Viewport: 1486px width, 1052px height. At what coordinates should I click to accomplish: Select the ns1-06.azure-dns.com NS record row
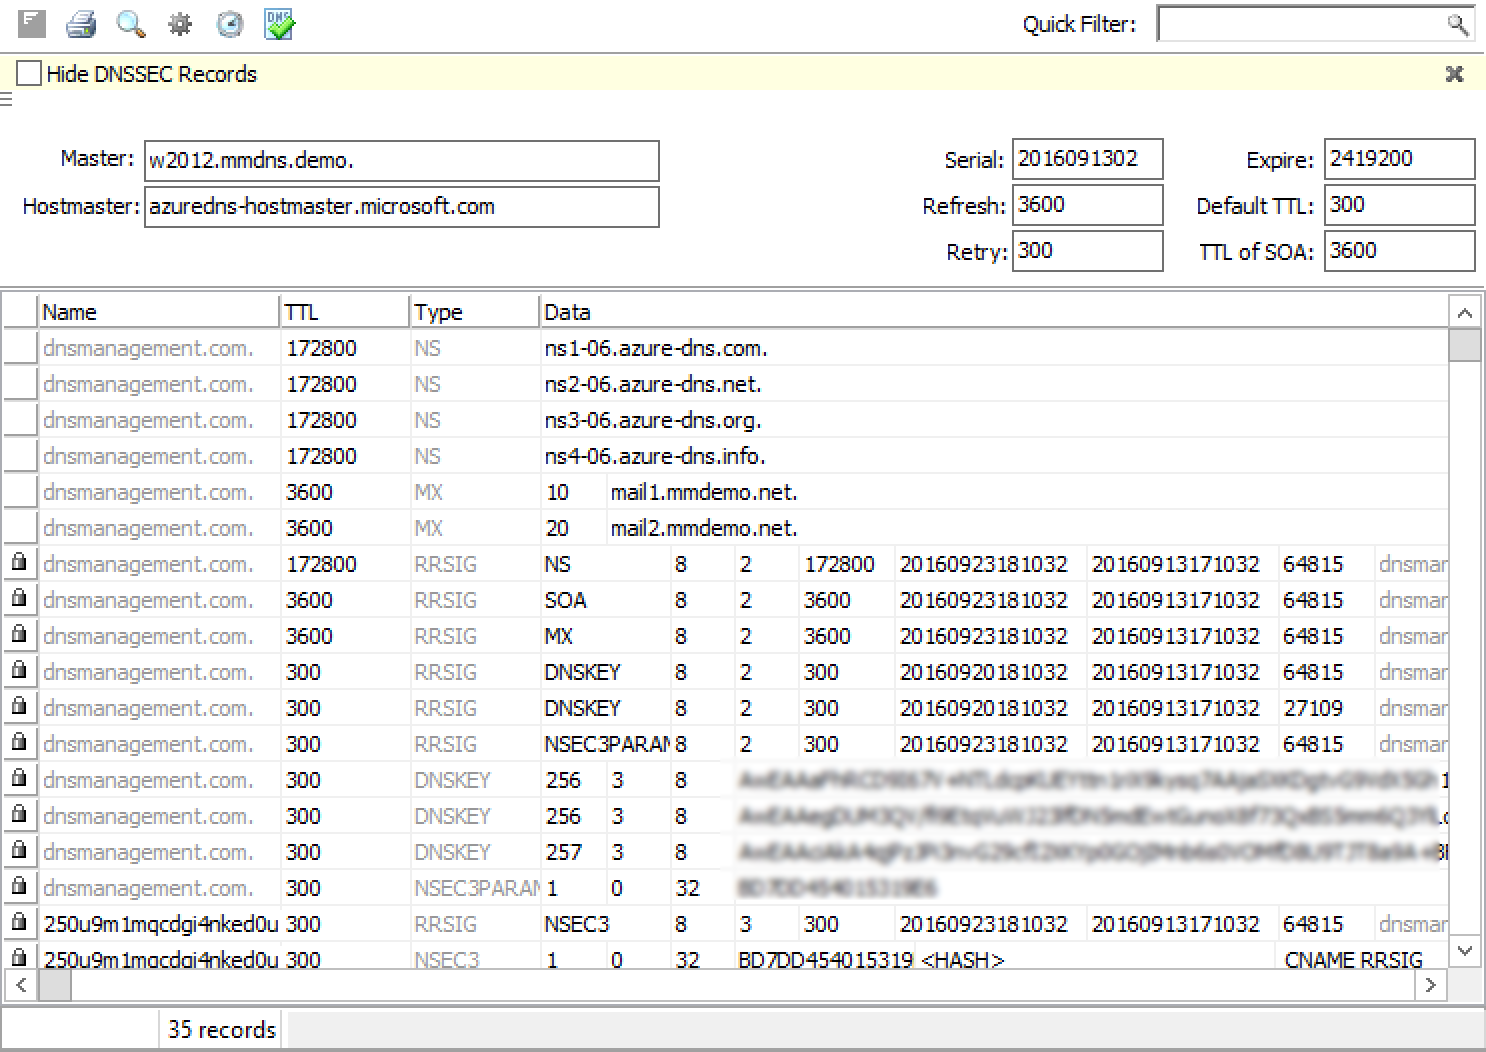pyautogui.click(x=655, y=349)
